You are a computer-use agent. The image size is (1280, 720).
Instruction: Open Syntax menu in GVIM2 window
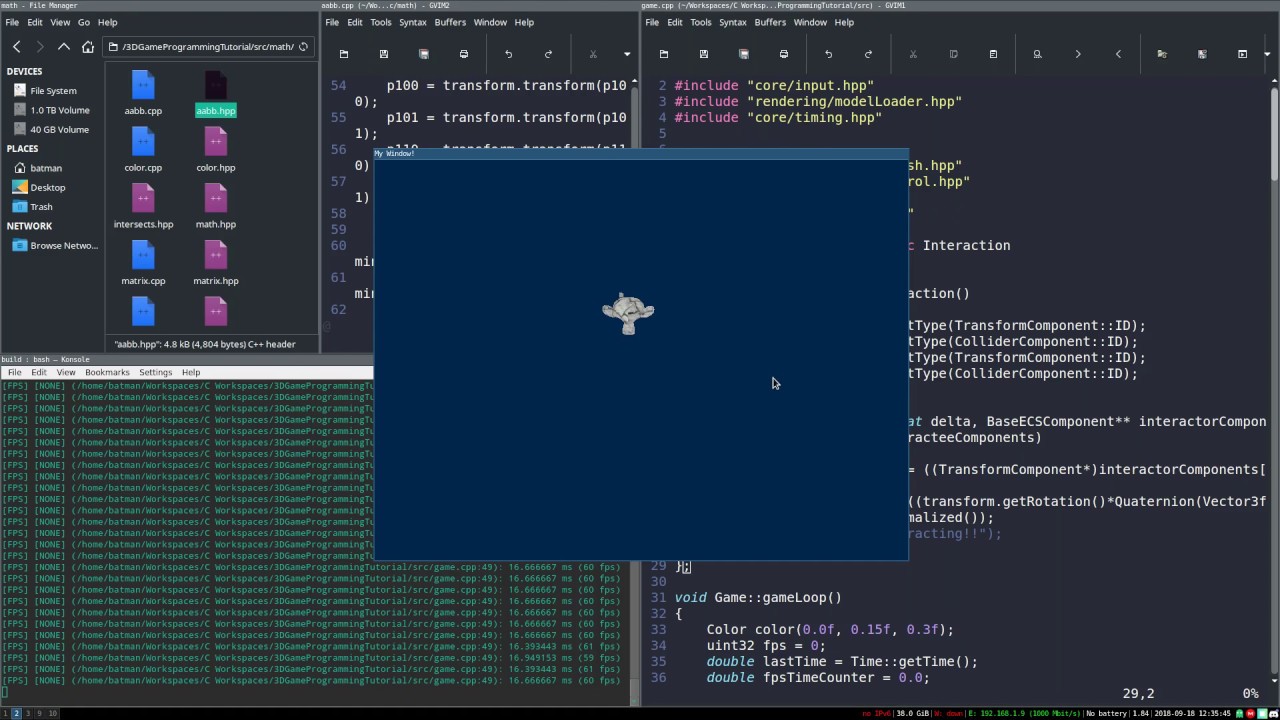(413, 22)
